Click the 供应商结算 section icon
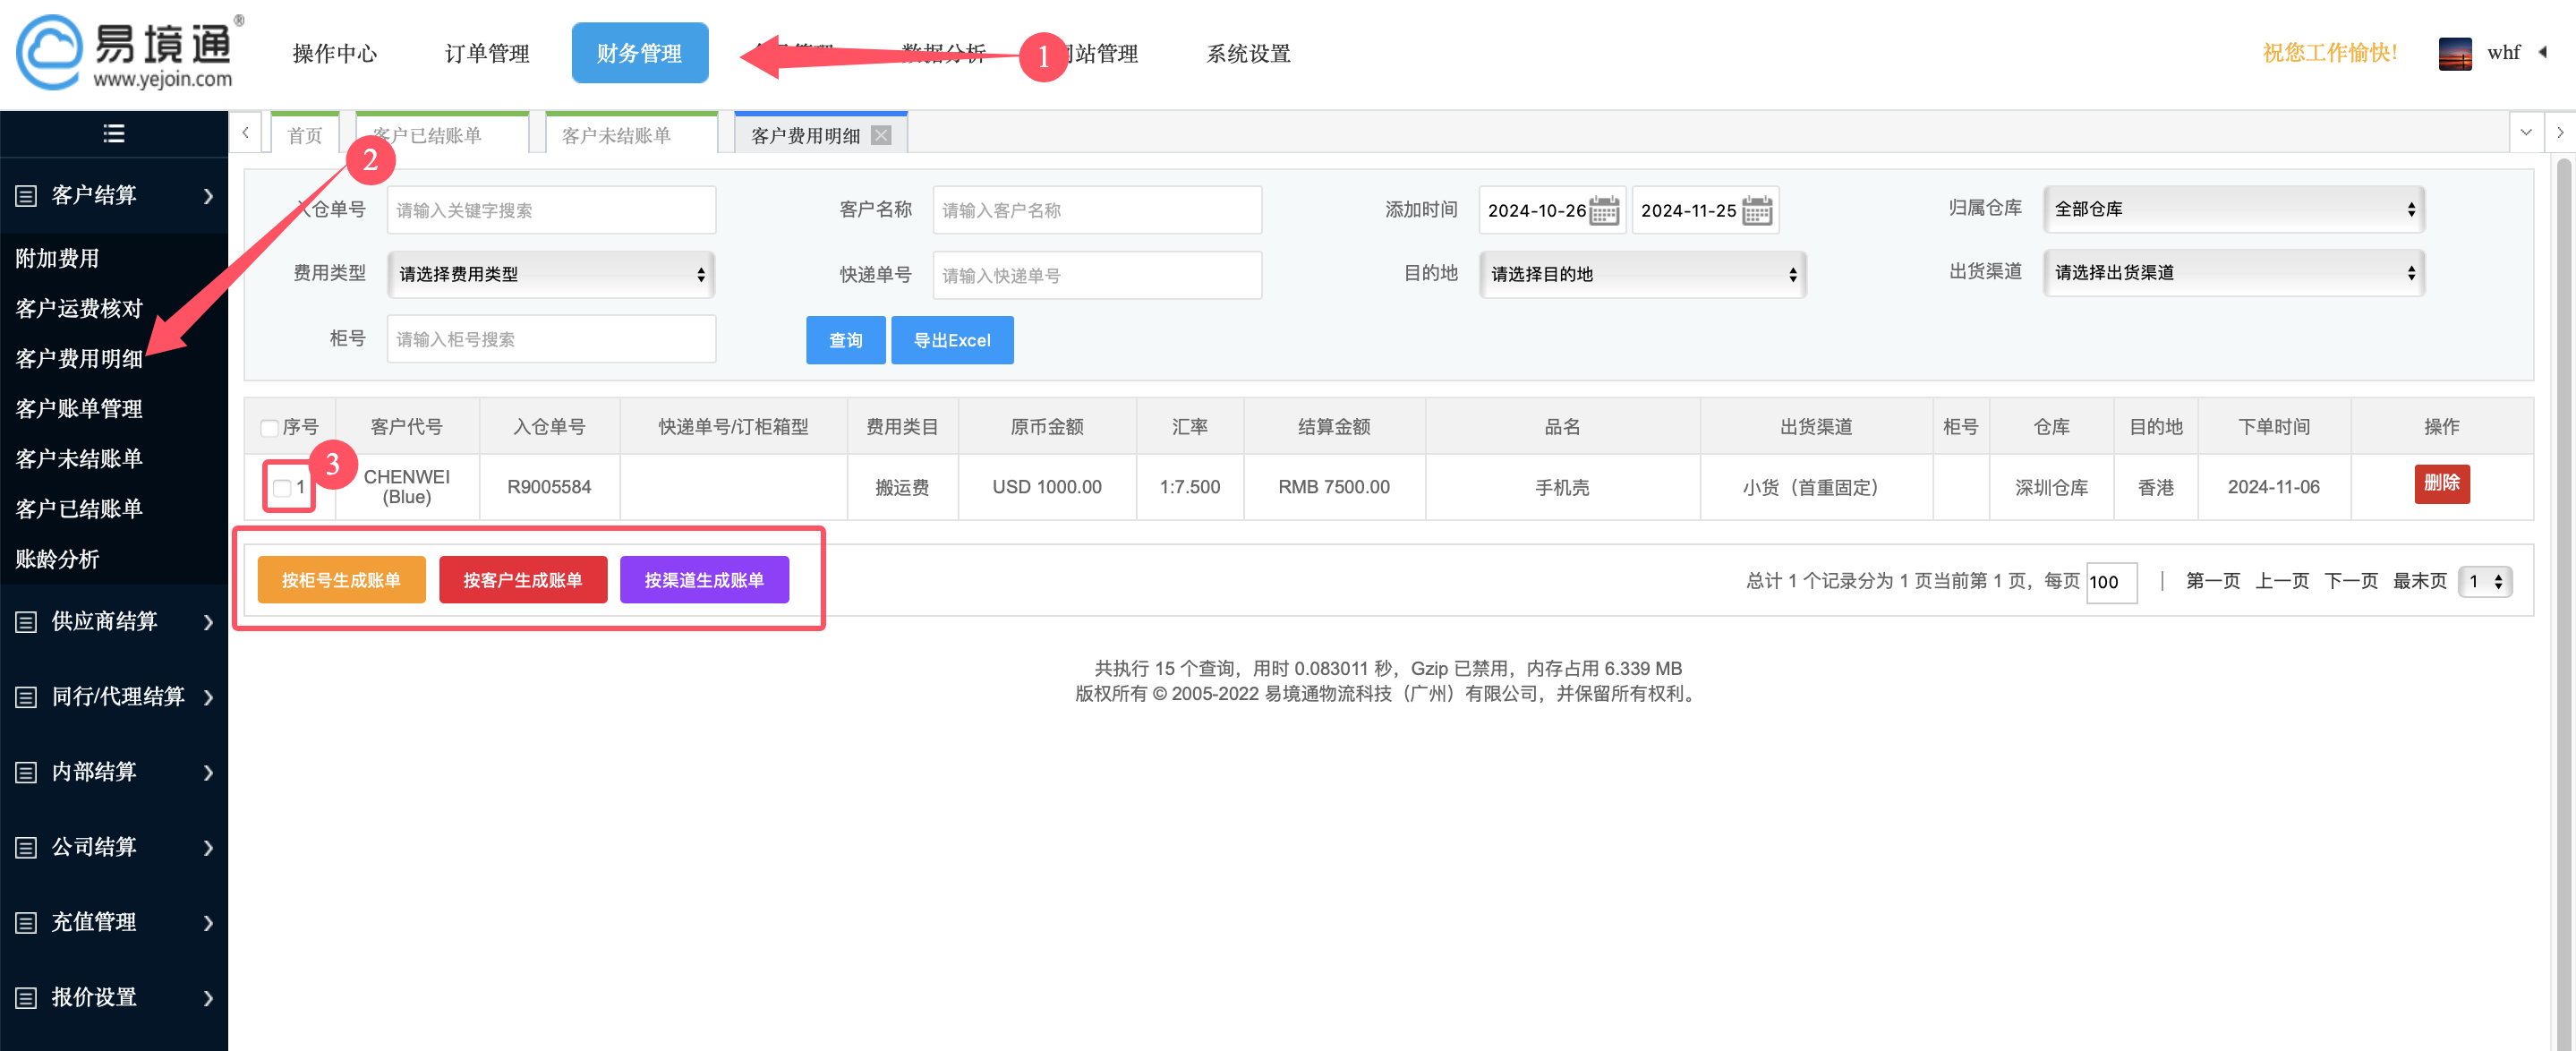The height and width of the screenshot is (1051, 2576). 25,621
